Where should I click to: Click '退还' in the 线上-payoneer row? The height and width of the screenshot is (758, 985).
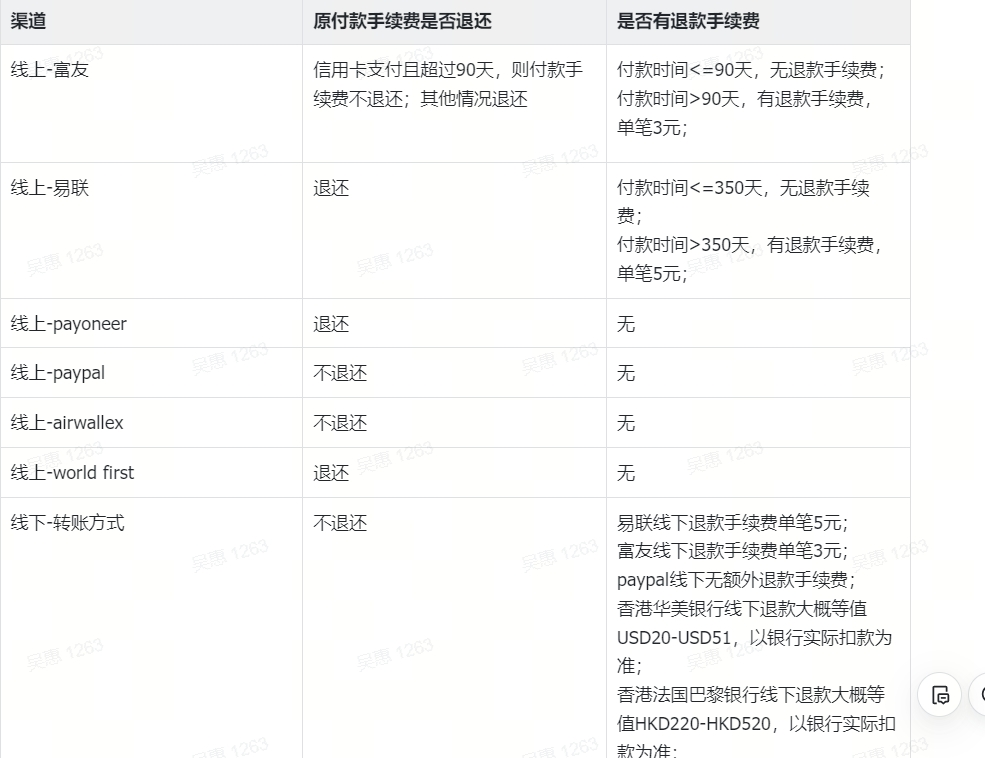(x=331, y=324)
